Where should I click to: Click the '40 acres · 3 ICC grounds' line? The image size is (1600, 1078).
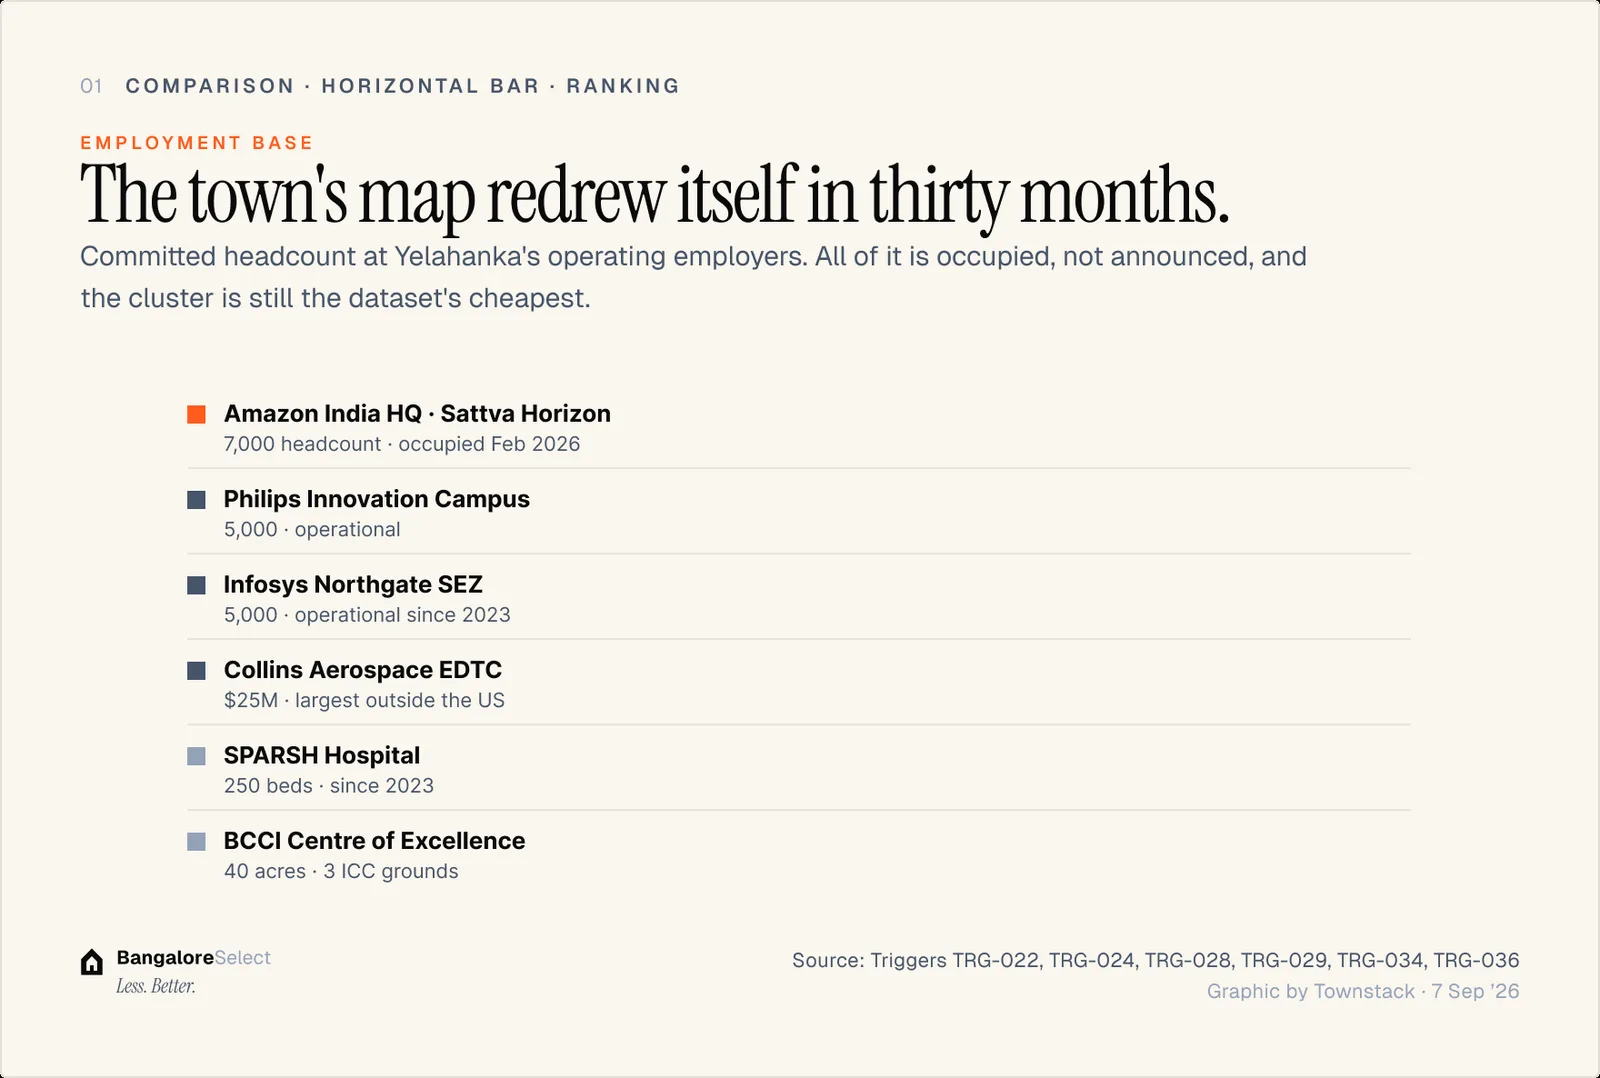click(x=341, y=871)
